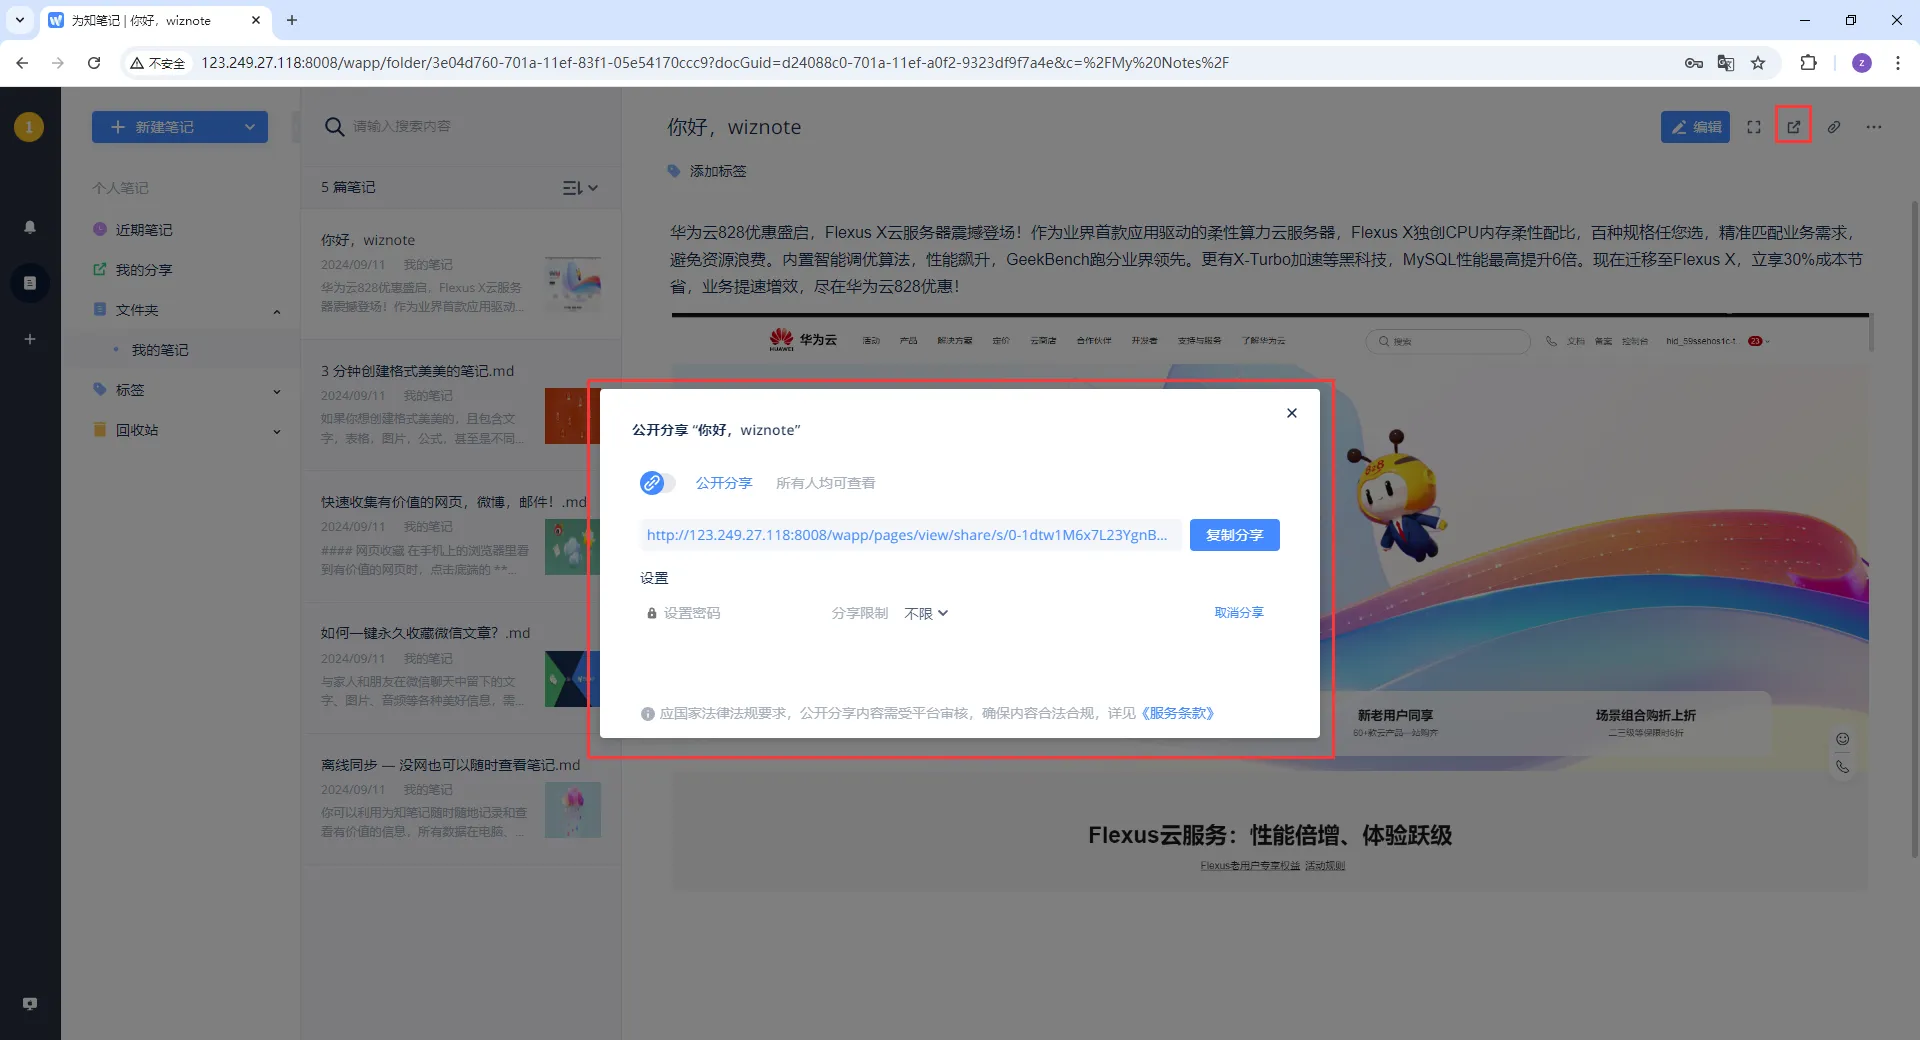The image size is (1920, 1040).
Task: Click the link icon in note toolbar
Action: tap(1834, 127)
